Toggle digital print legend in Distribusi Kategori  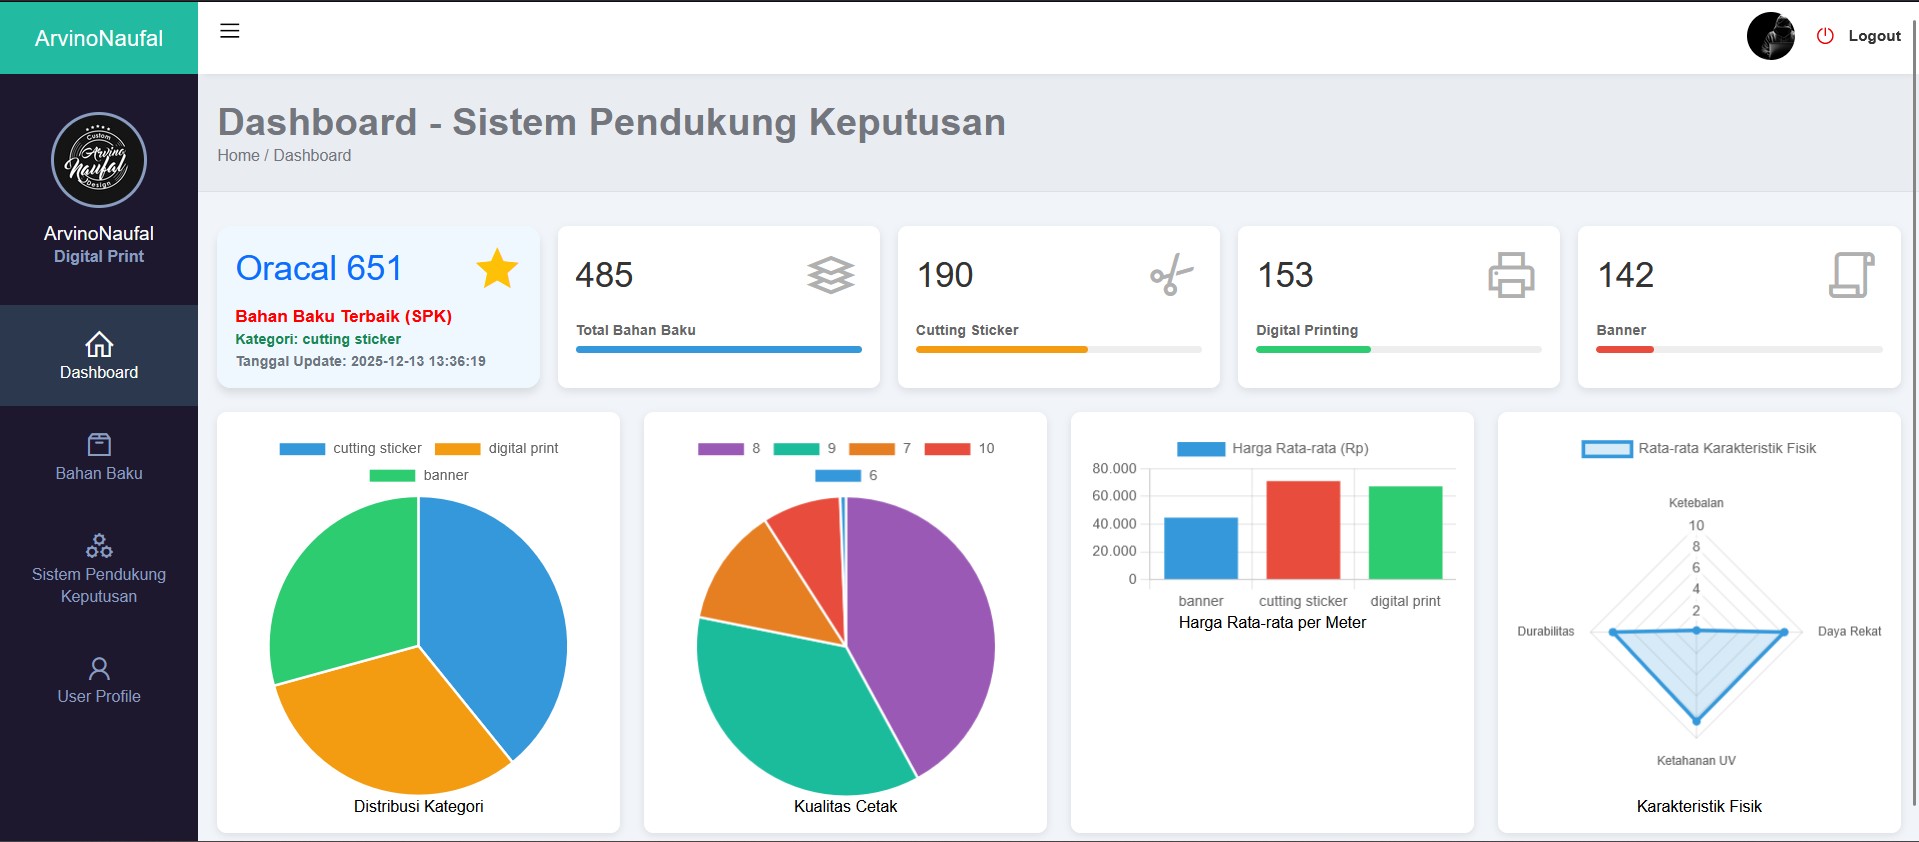point(496,448)
